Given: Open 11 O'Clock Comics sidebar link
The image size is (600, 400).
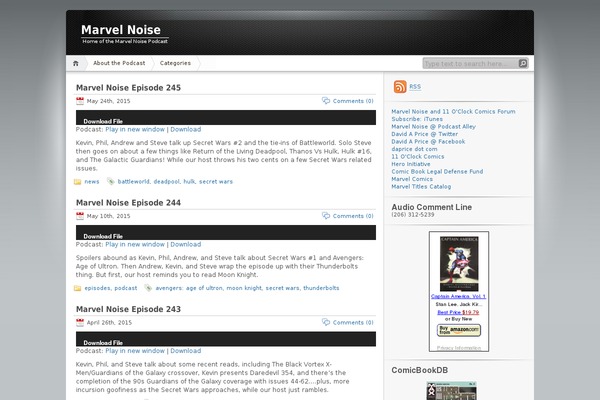Looking at the screenshot, I should coord(417,157).
